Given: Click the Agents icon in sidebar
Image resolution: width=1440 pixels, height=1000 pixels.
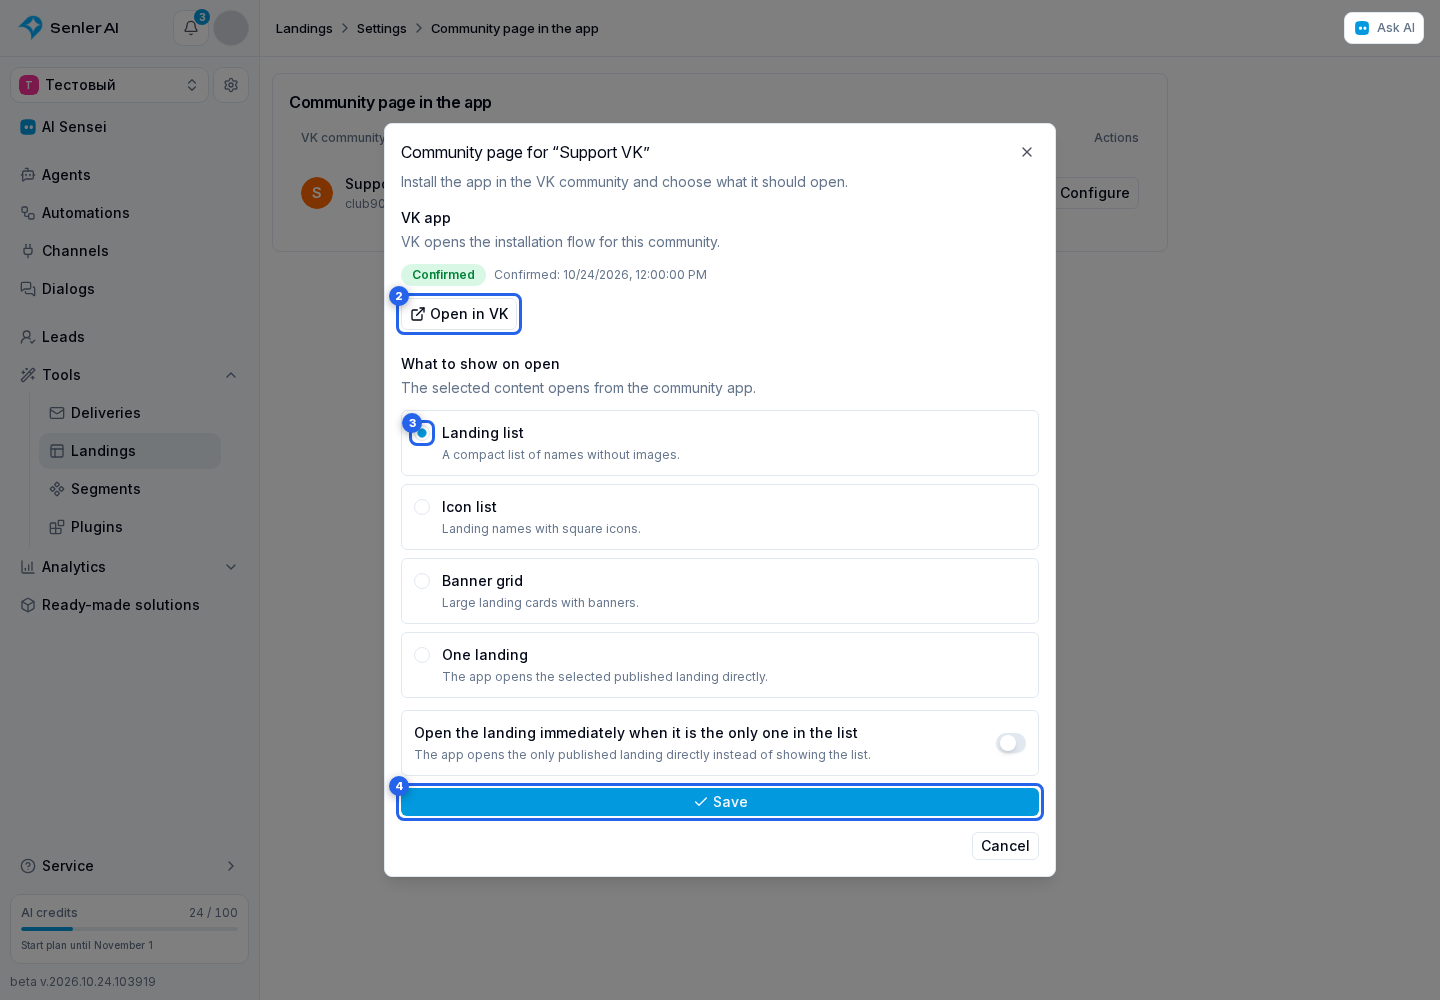Looking at the screenshot, I should click(28, 175).
